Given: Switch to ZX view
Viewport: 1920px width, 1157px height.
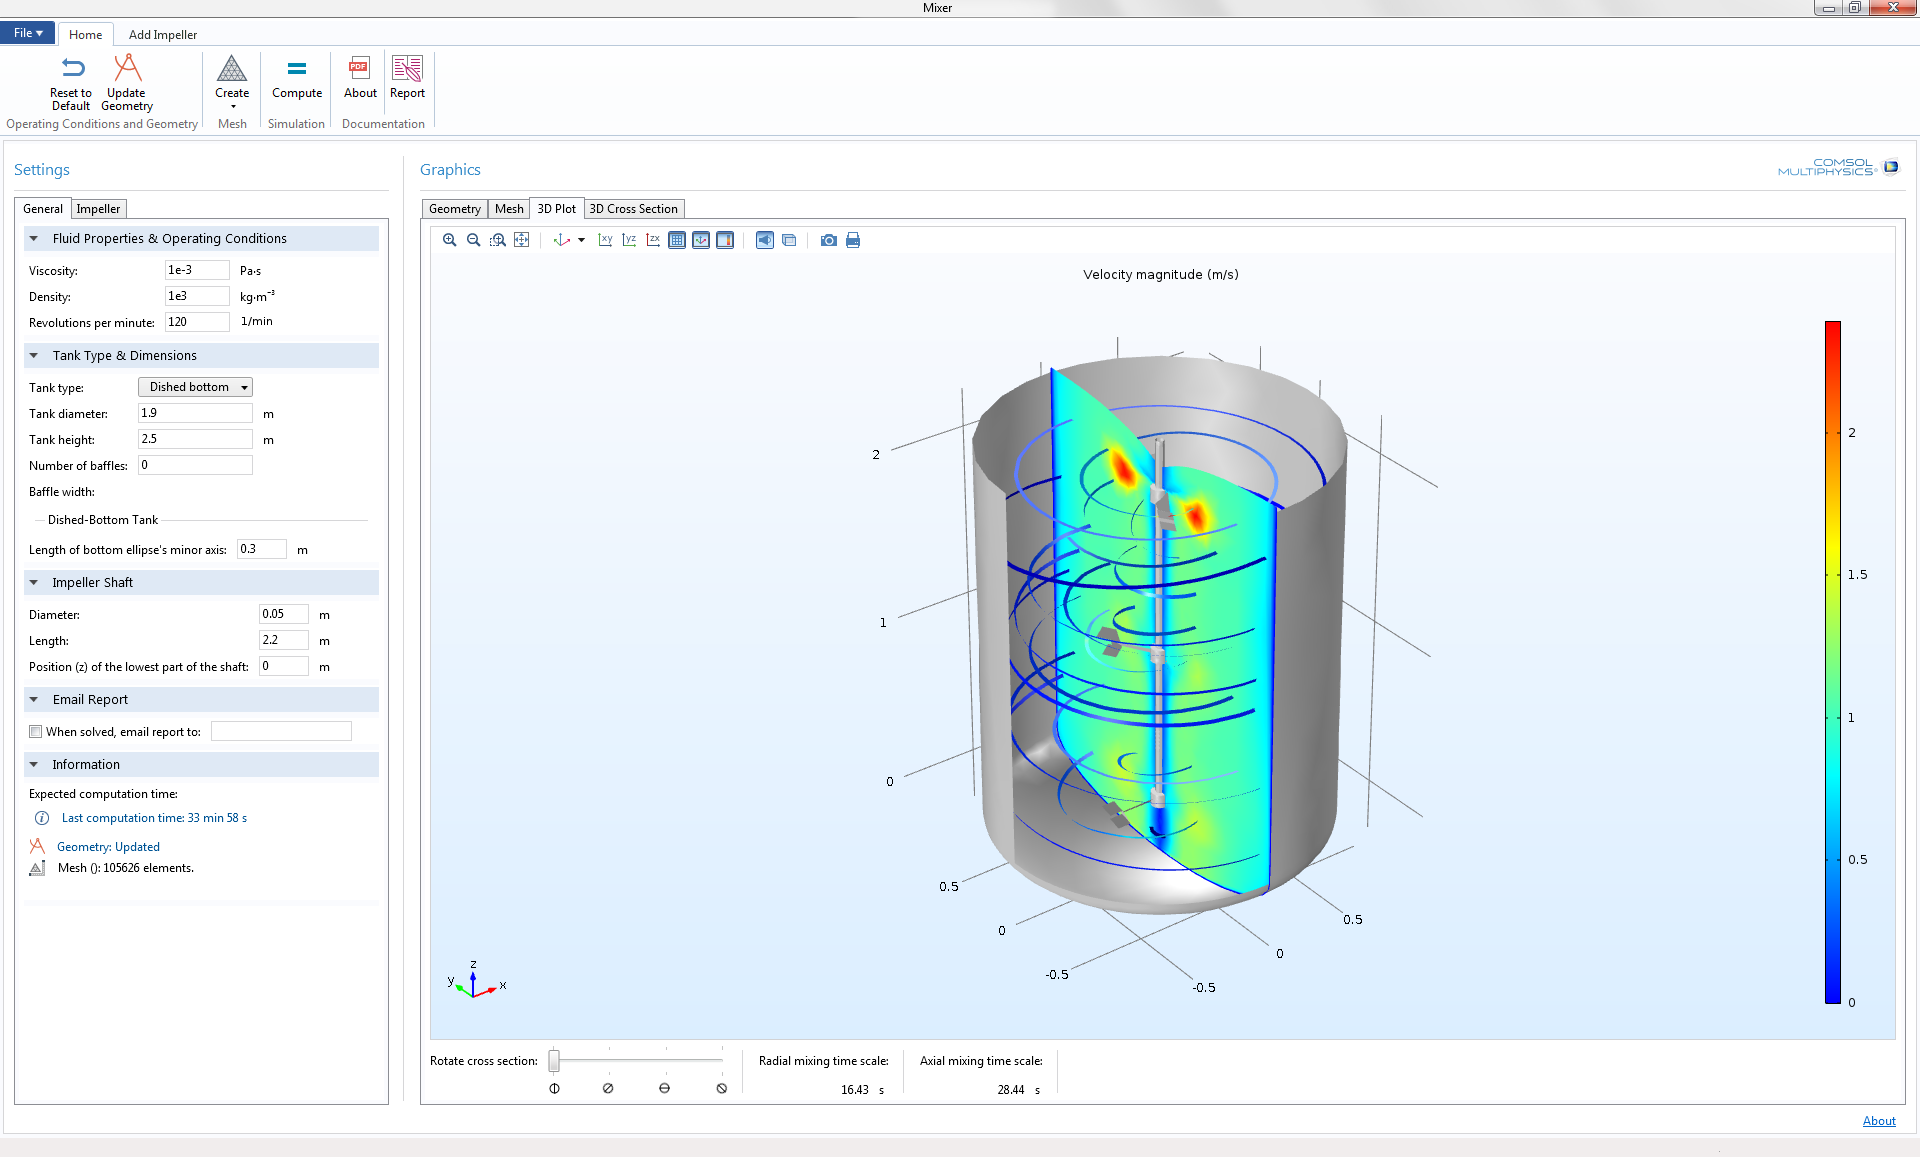Looking at the screenshot, I should click(x=653, y=240).
